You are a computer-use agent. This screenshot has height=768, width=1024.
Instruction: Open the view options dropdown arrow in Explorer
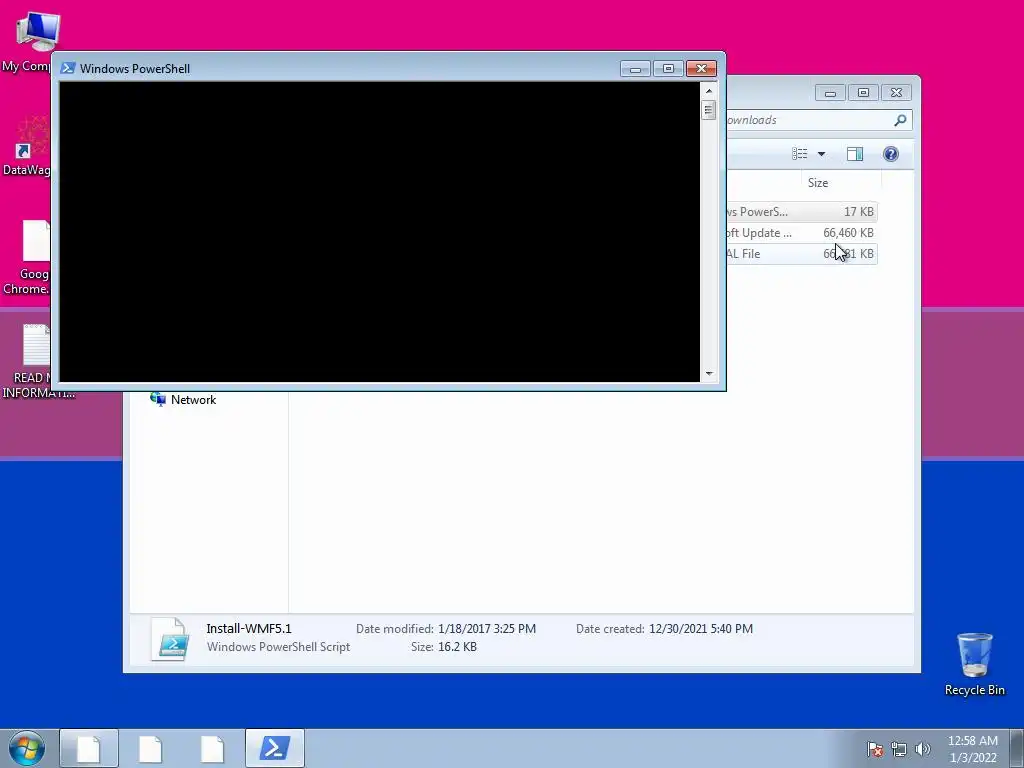[822, 154]
